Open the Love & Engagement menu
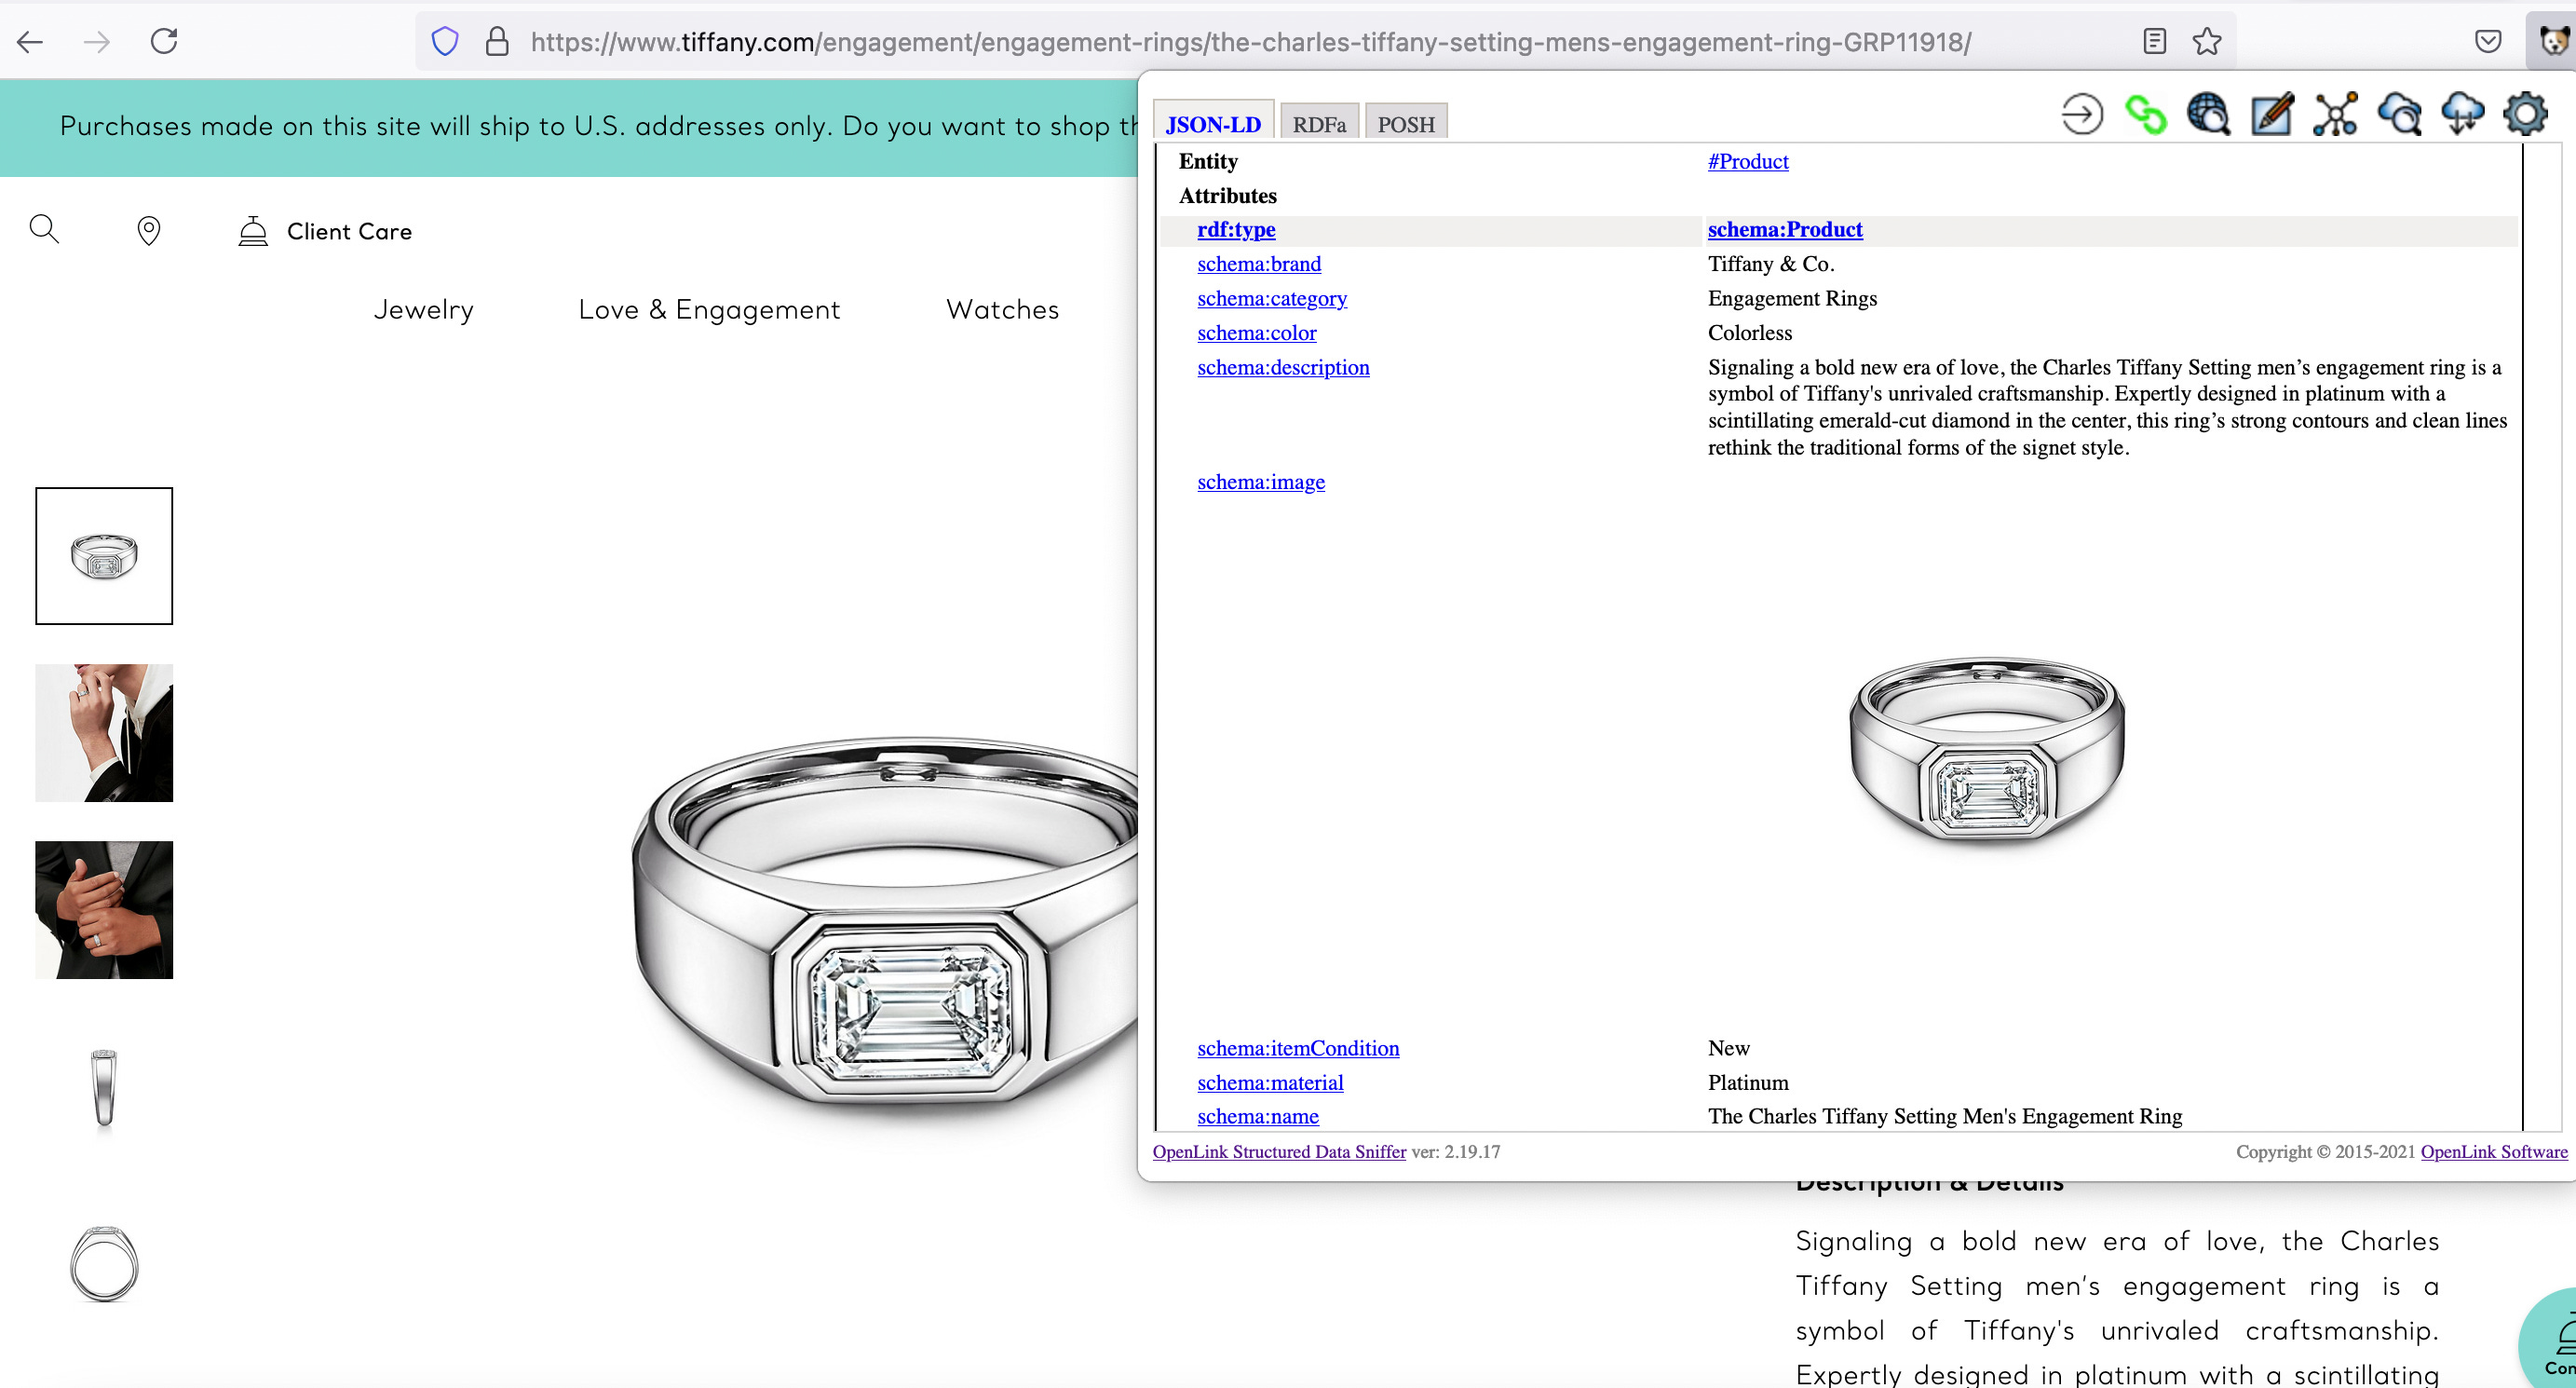This screenshot has height=1388, width=2576. (709, 310)
